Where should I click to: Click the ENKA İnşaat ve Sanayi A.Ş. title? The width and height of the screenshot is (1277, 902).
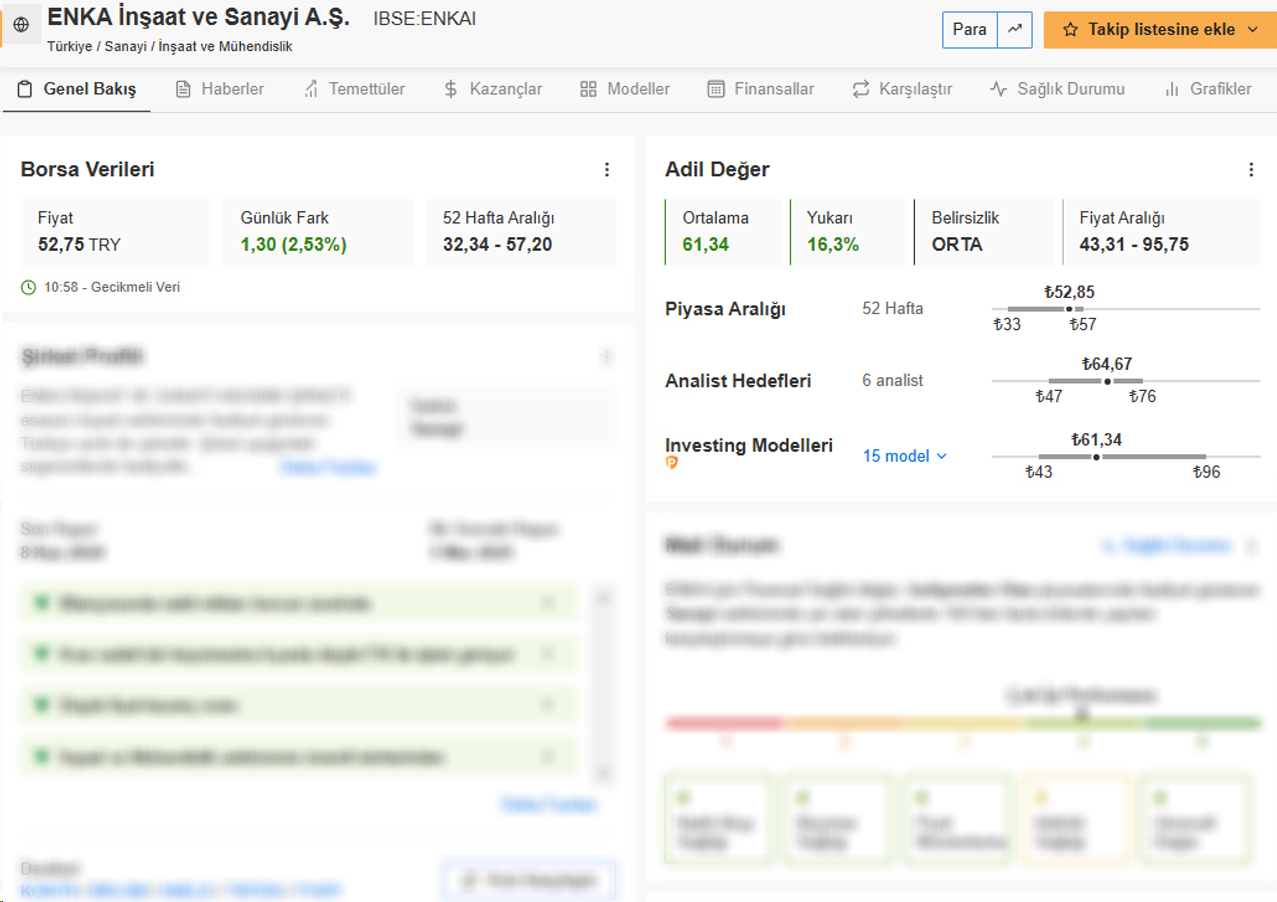(199, 17)
